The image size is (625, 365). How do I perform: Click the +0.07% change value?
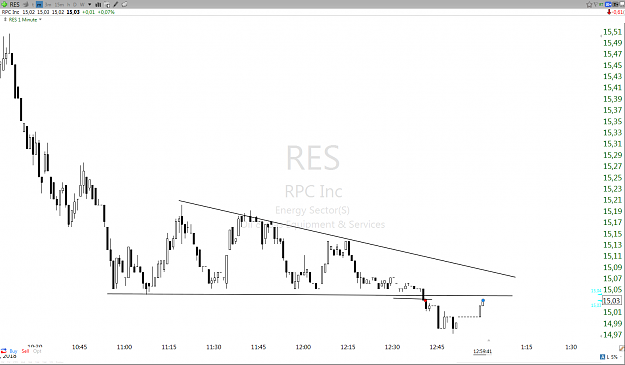[x=106, y=12]
